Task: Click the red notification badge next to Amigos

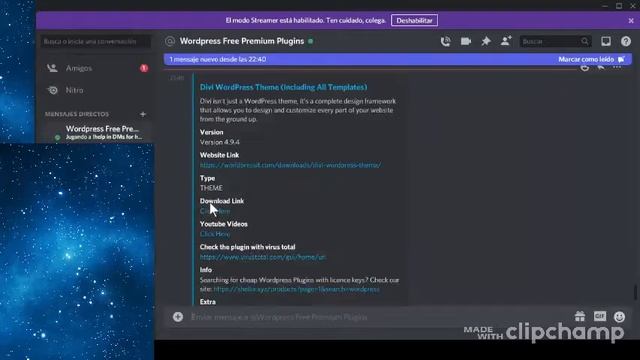Action: point(144,68)
